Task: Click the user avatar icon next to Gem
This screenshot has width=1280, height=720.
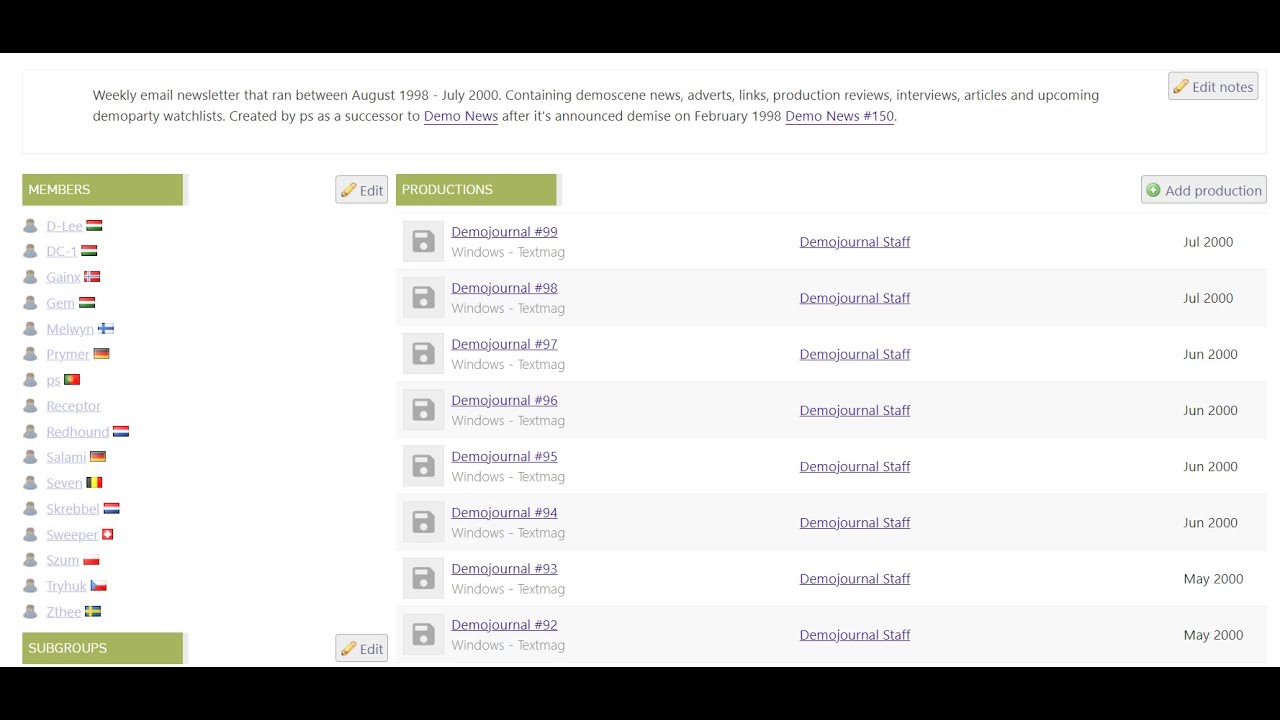Action: point(30,303)
